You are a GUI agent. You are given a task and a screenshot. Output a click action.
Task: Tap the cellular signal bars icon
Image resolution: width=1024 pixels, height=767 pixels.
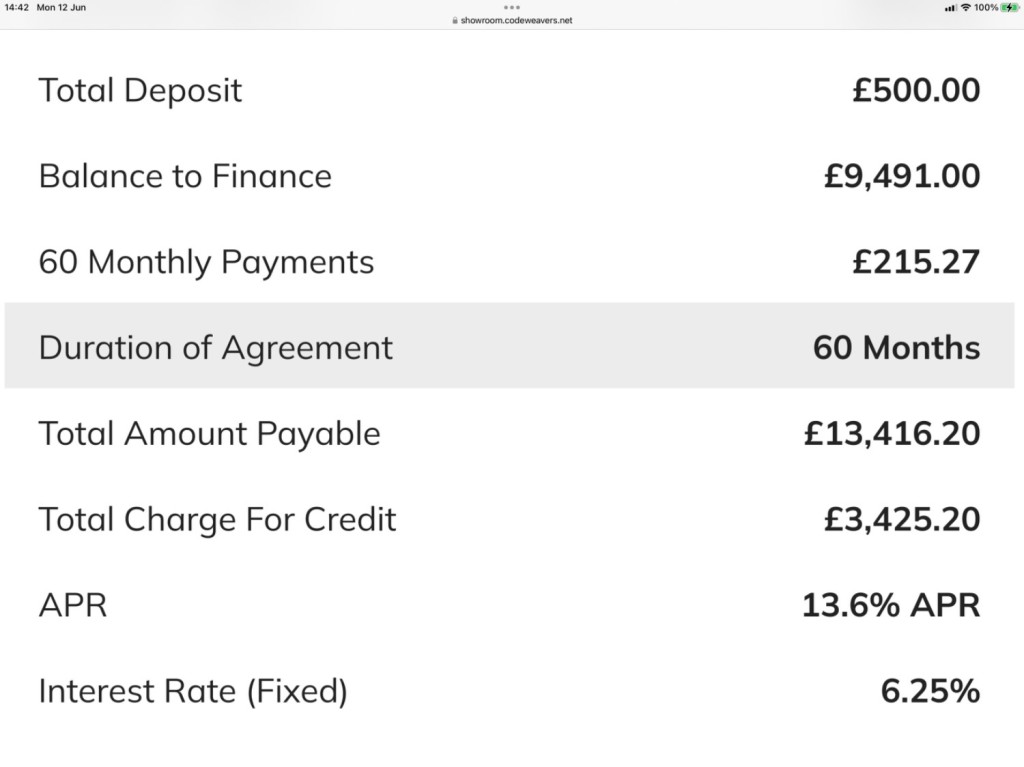tap(950, 8)
